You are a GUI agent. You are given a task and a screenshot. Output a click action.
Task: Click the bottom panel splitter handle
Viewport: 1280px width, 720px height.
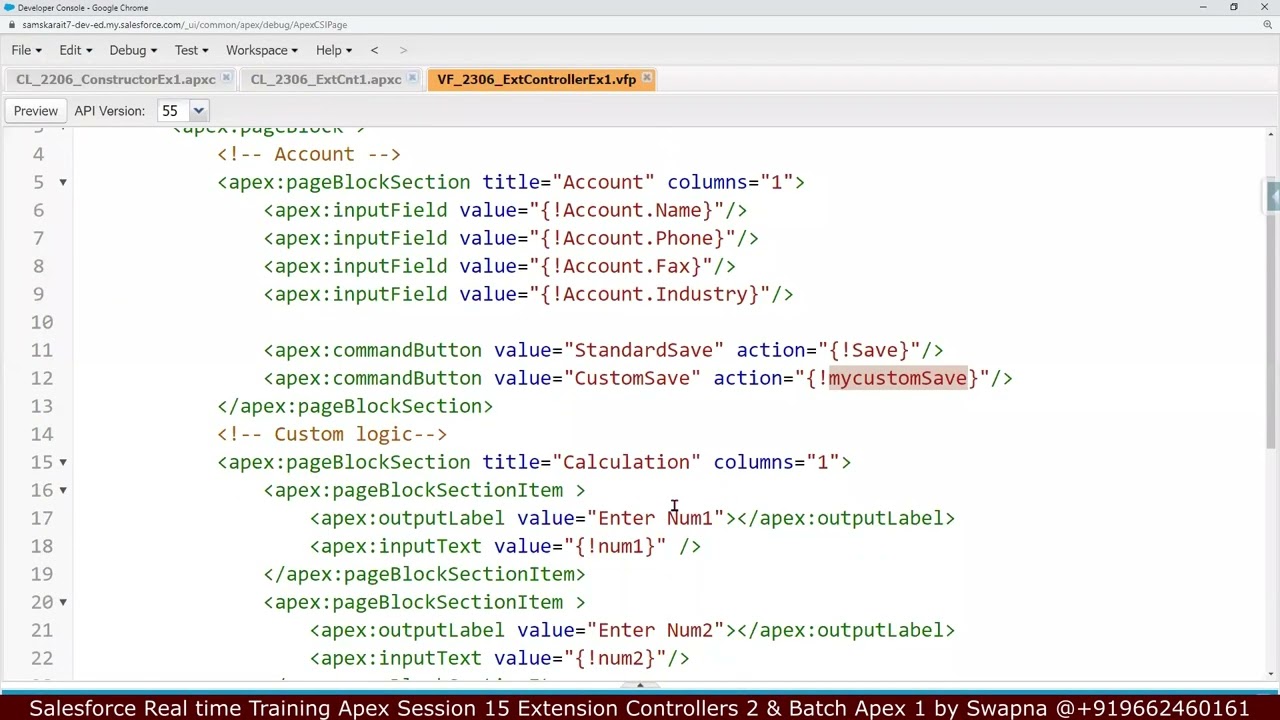[x=640, y=686]
